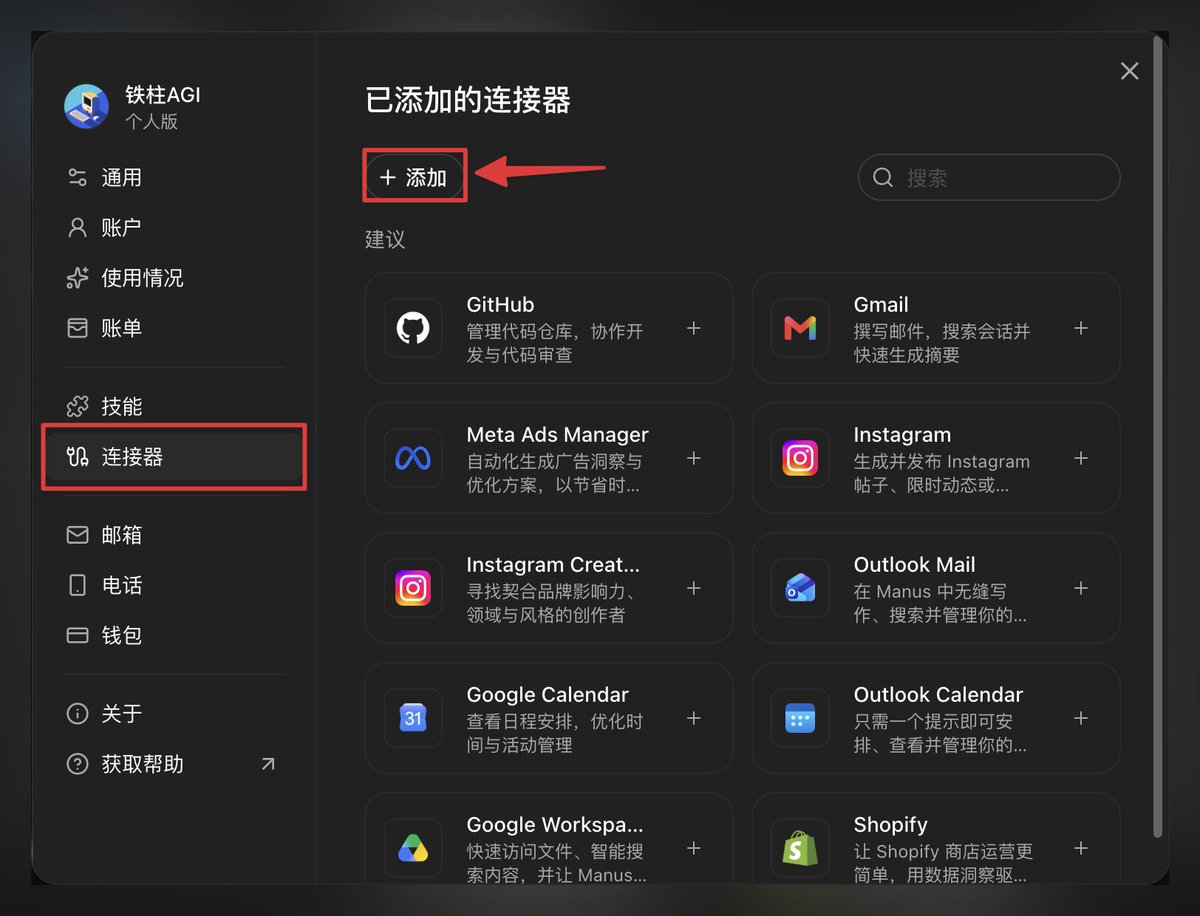Add the Instagram connector with plus

(1081, 458)
